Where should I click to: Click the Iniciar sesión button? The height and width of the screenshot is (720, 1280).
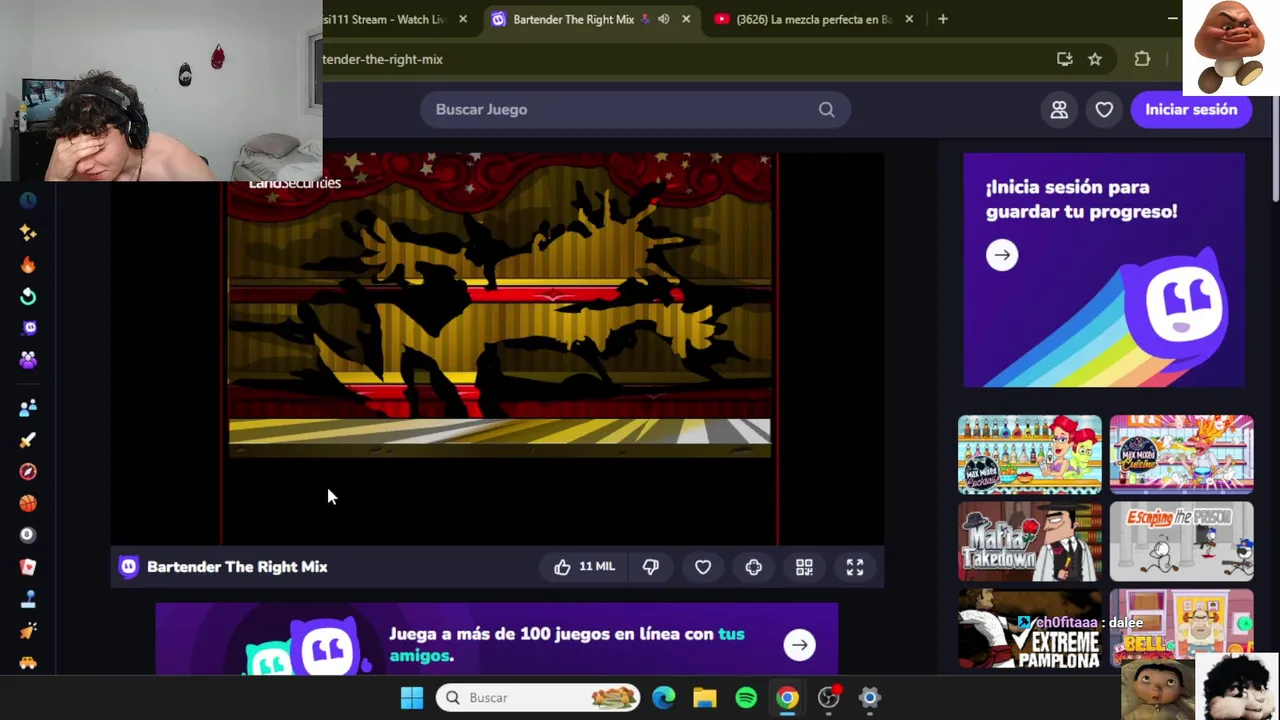coord(1191,110)
